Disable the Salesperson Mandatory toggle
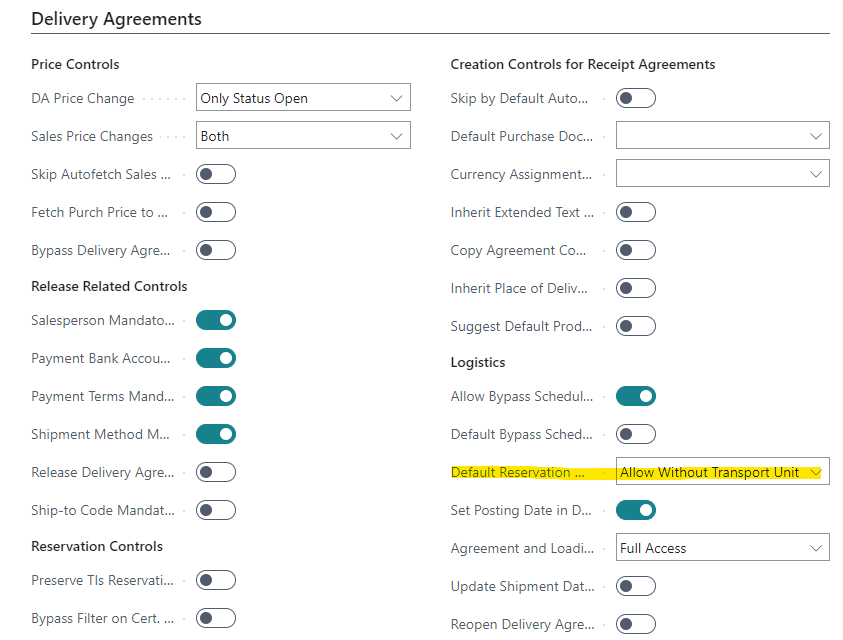Viewport: 843px width, 640px height. click(x=215, y=320)
